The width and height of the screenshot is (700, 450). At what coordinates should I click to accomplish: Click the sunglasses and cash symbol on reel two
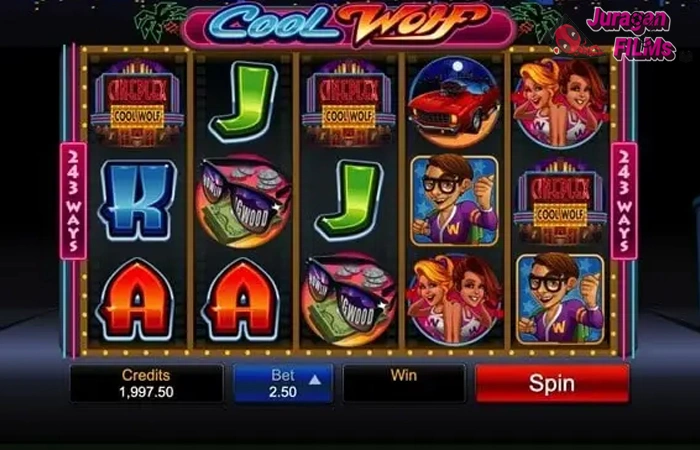243,201
